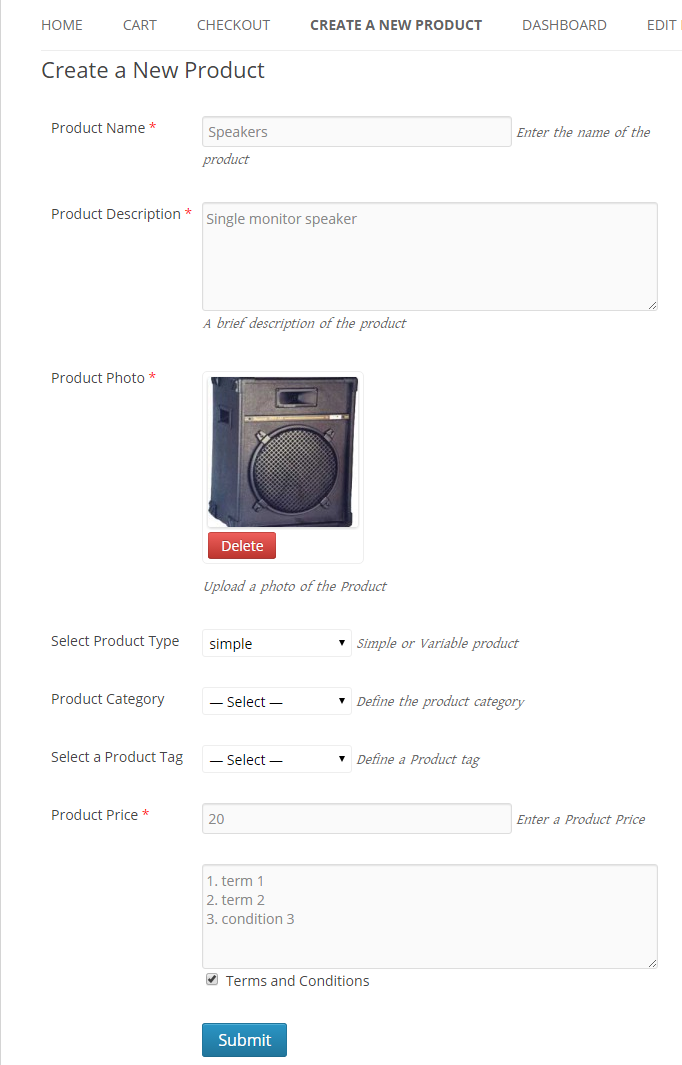Select the simple option in Product Type

point(275,643)
